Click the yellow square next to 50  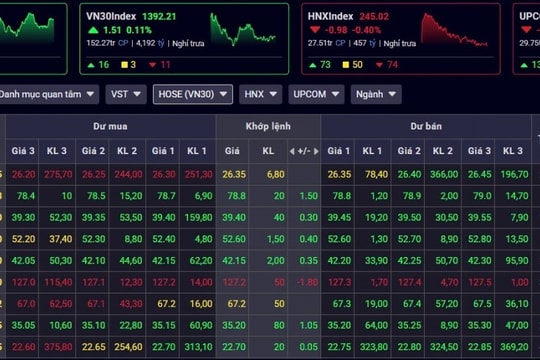pyautogui.click(x=346, y=65)
